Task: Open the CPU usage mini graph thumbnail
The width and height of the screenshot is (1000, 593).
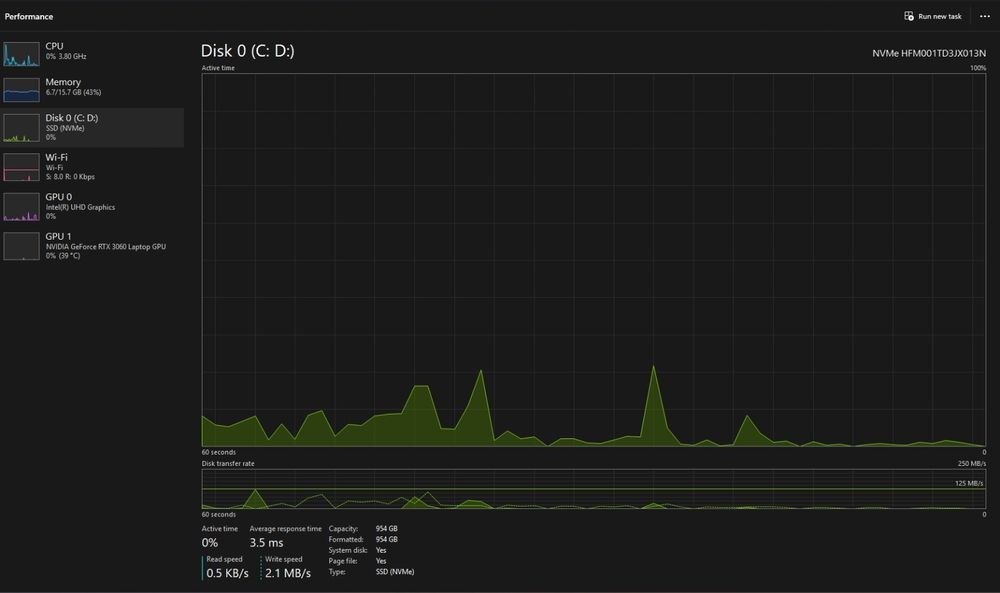Action: tap(21, 54)
